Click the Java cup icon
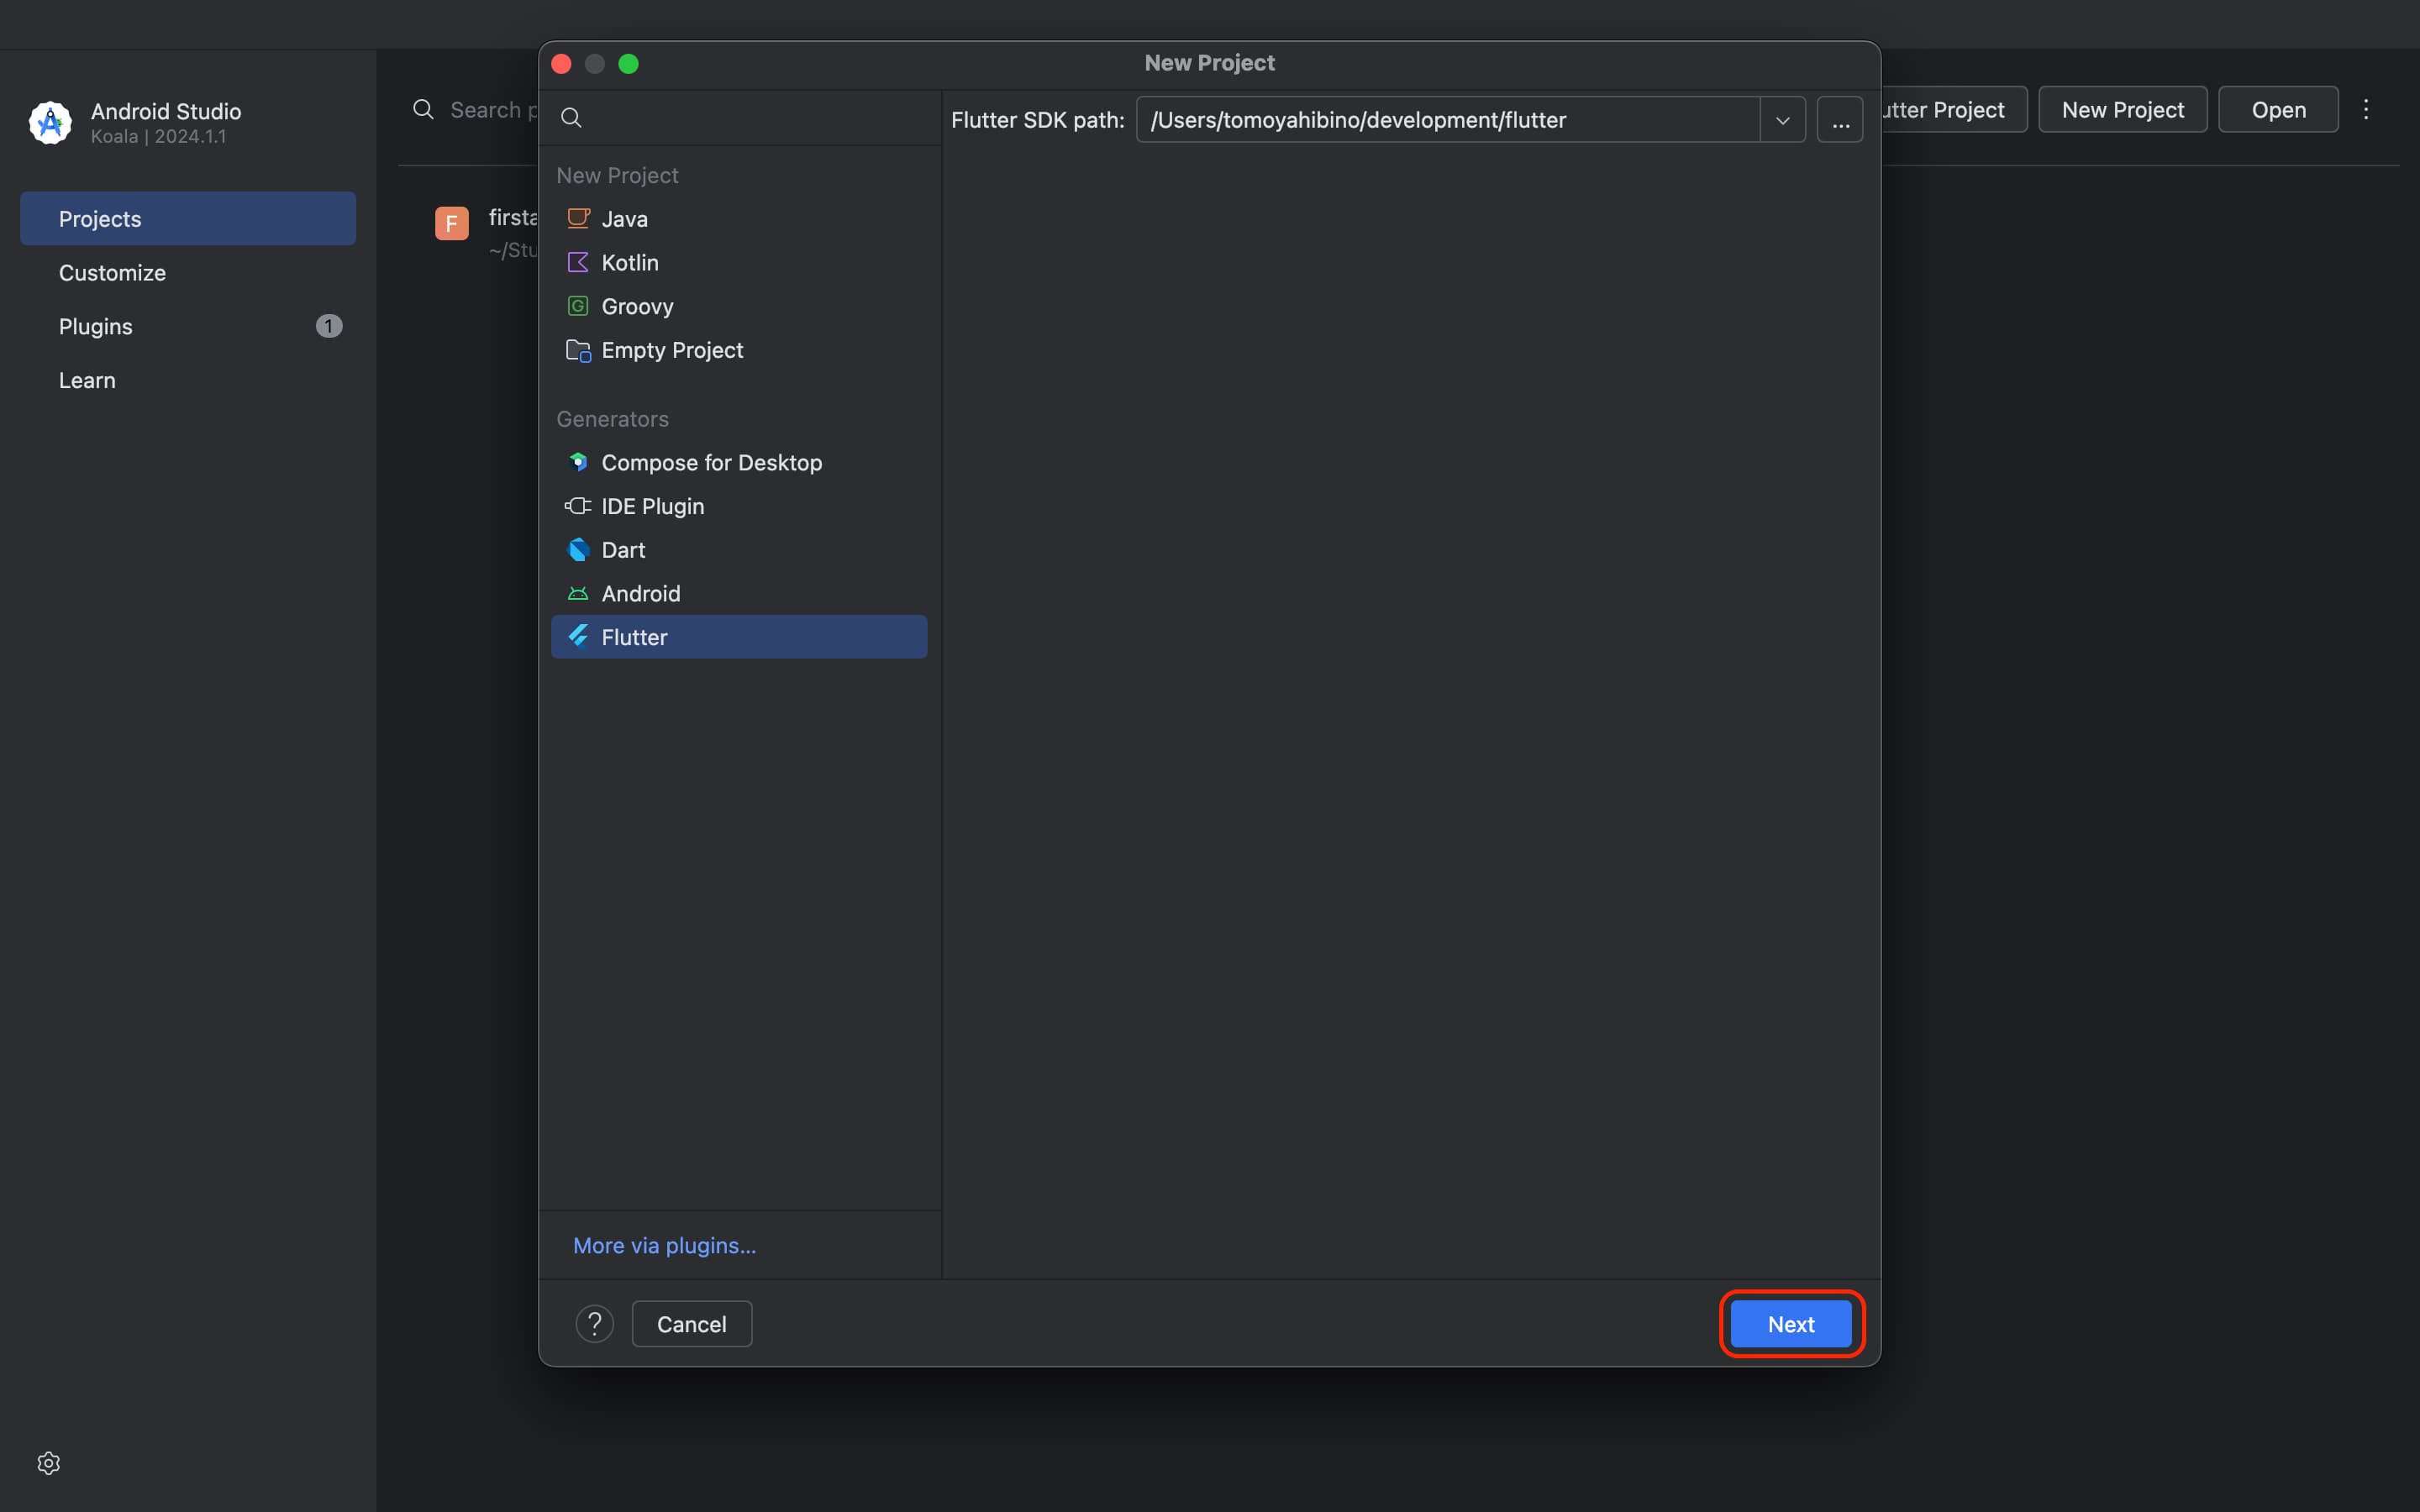2420x1512 pixels. click(578, 218)
